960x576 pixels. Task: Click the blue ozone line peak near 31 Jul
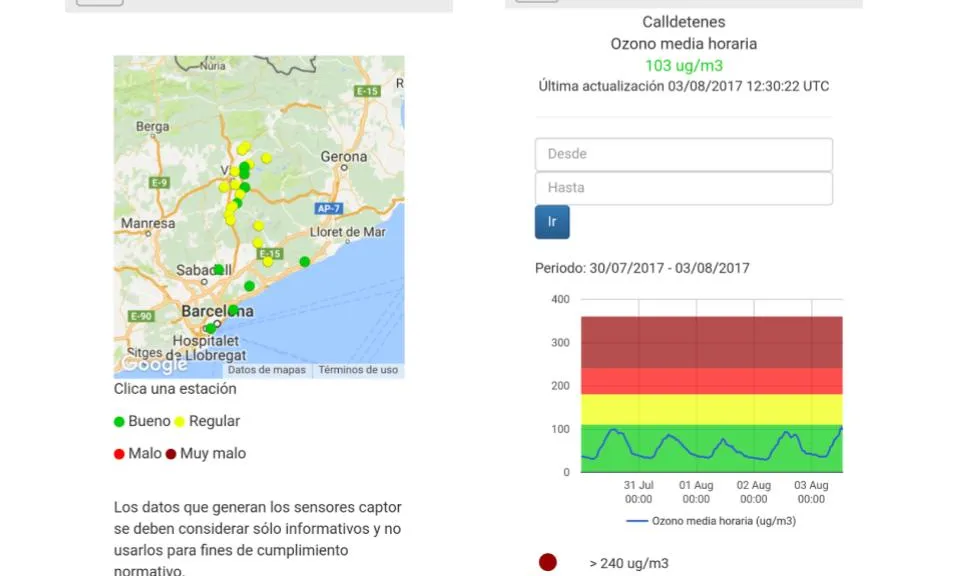coord(614,431)
